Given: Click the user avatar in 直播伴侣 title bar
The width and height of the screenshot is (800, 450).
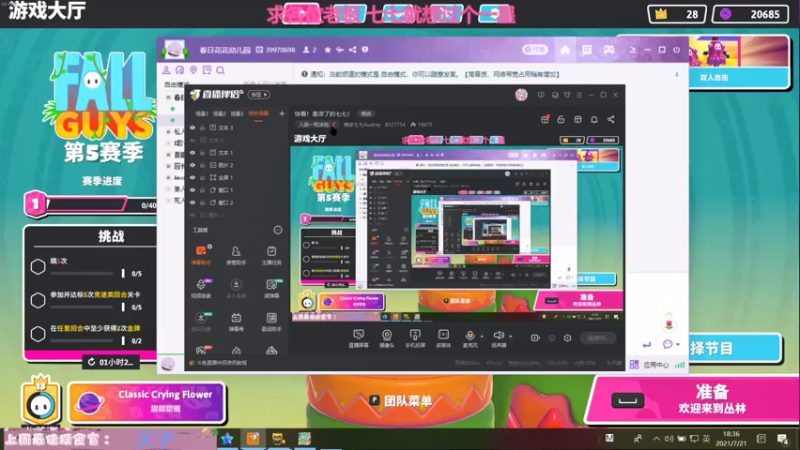Looking at the screenshot, I should [521, 95].
